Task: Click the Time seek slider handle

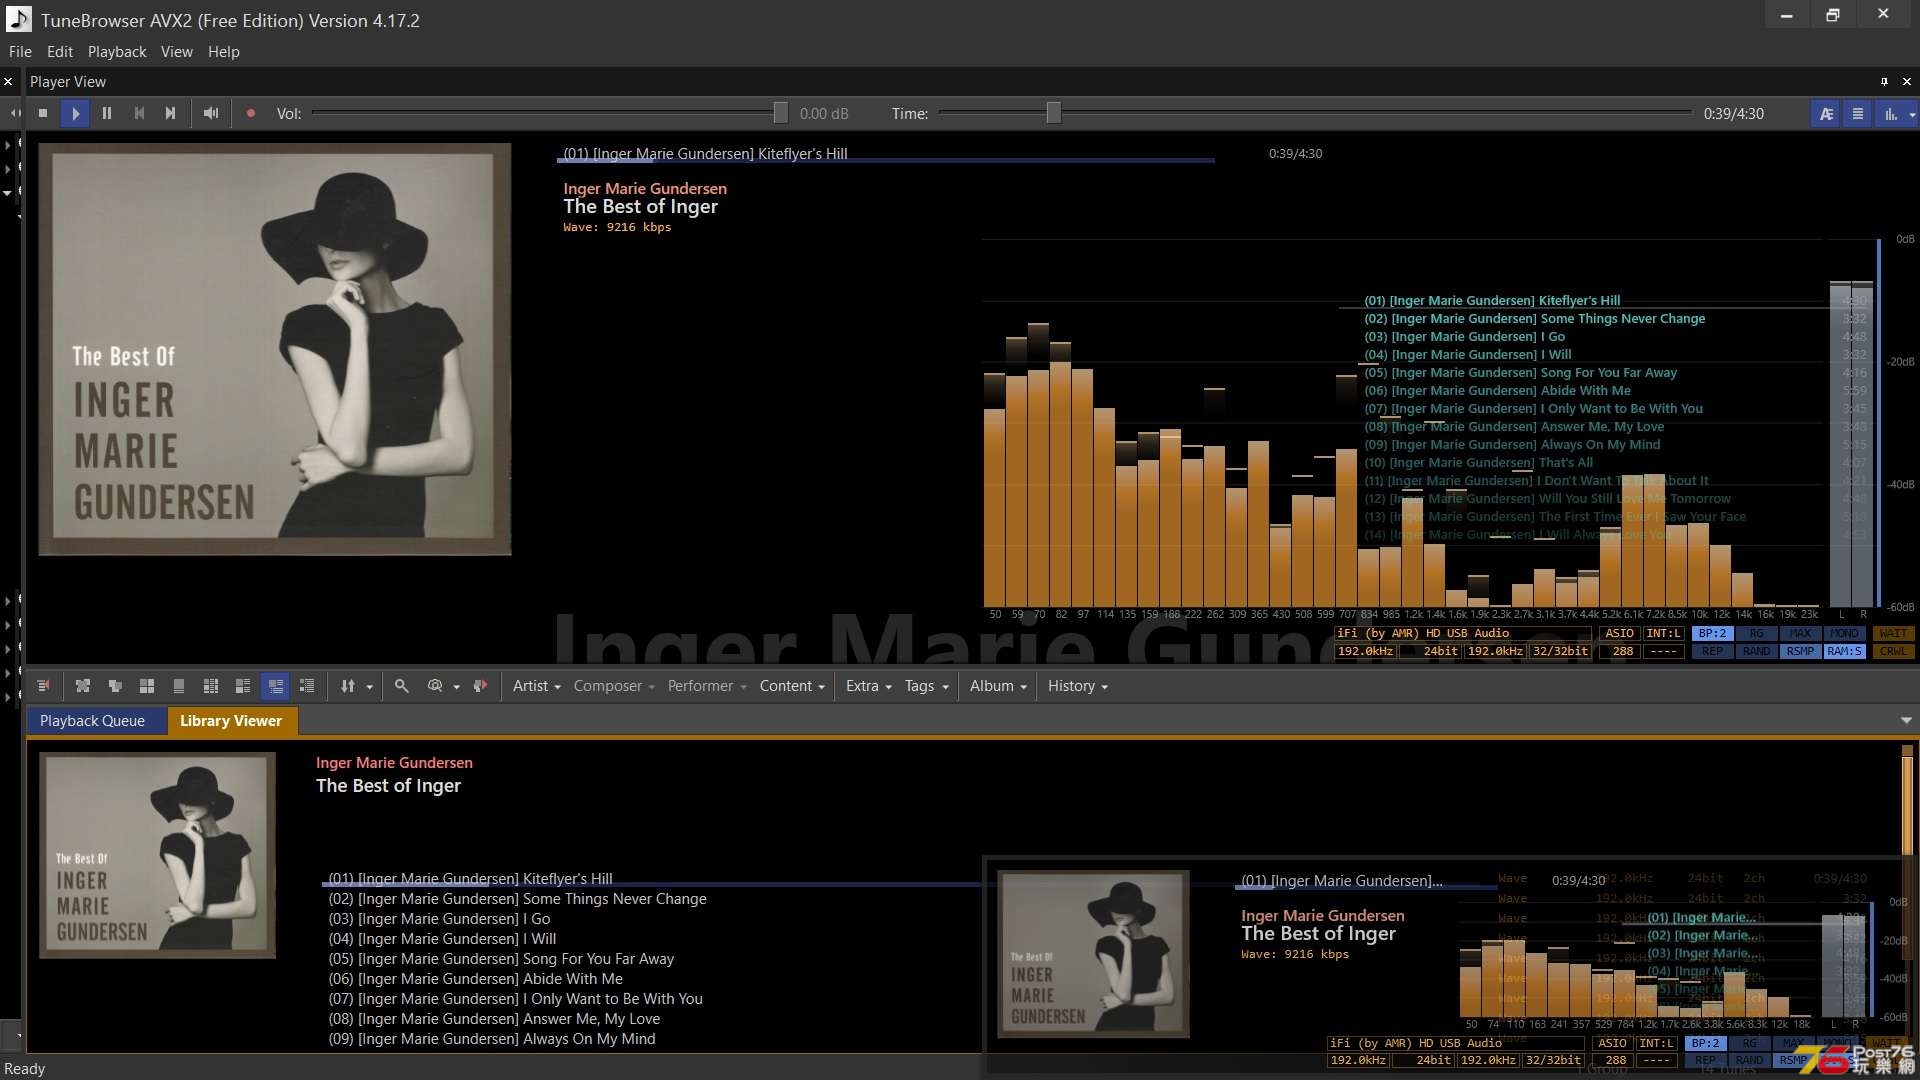Action: coord(1053,113)
